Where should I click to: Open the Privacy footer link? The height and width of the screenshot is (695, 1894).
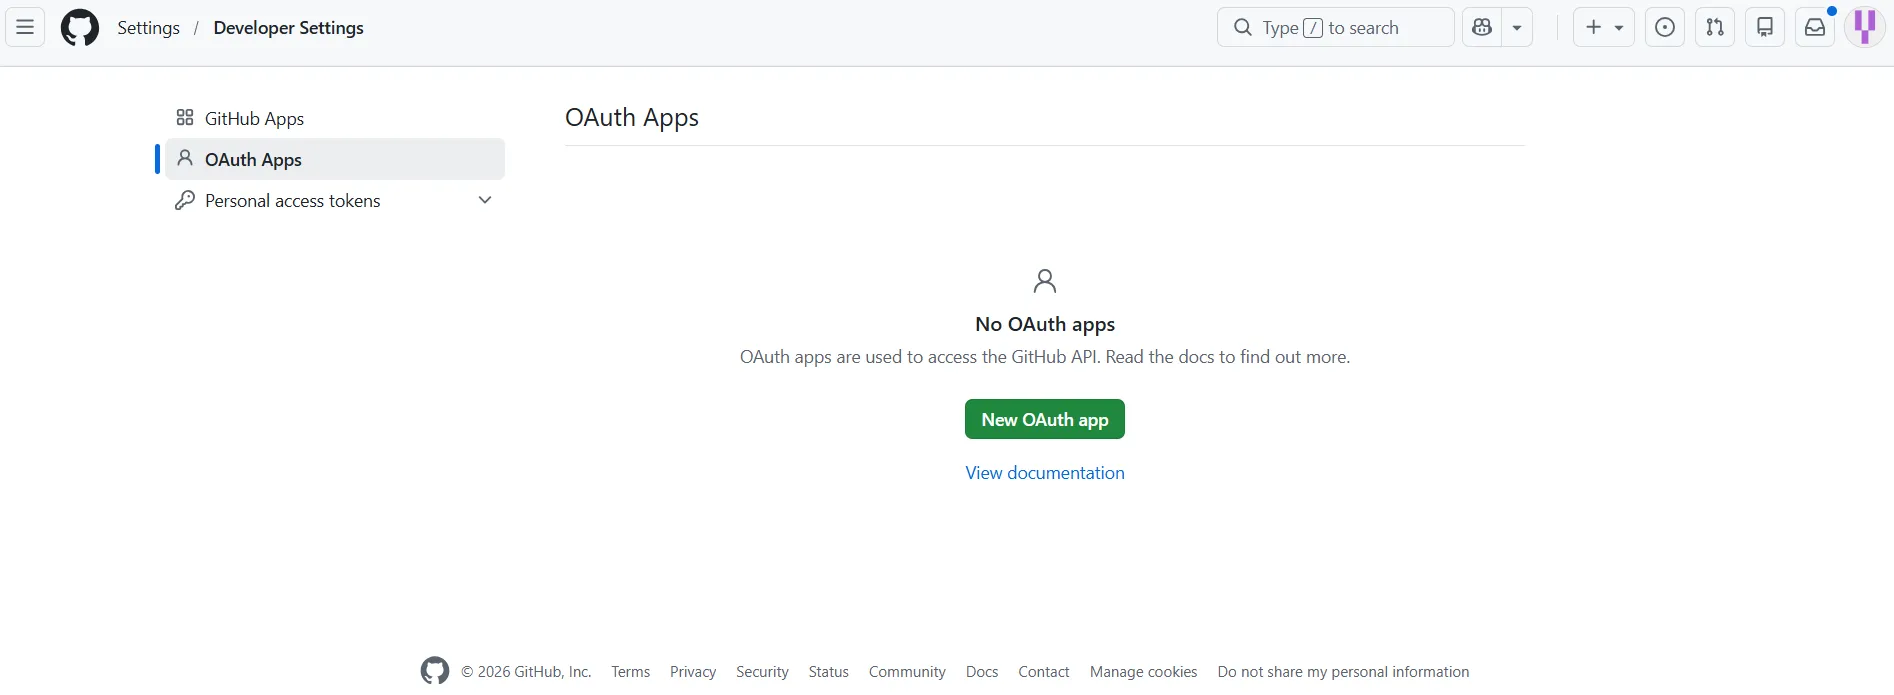pos(693,672)
